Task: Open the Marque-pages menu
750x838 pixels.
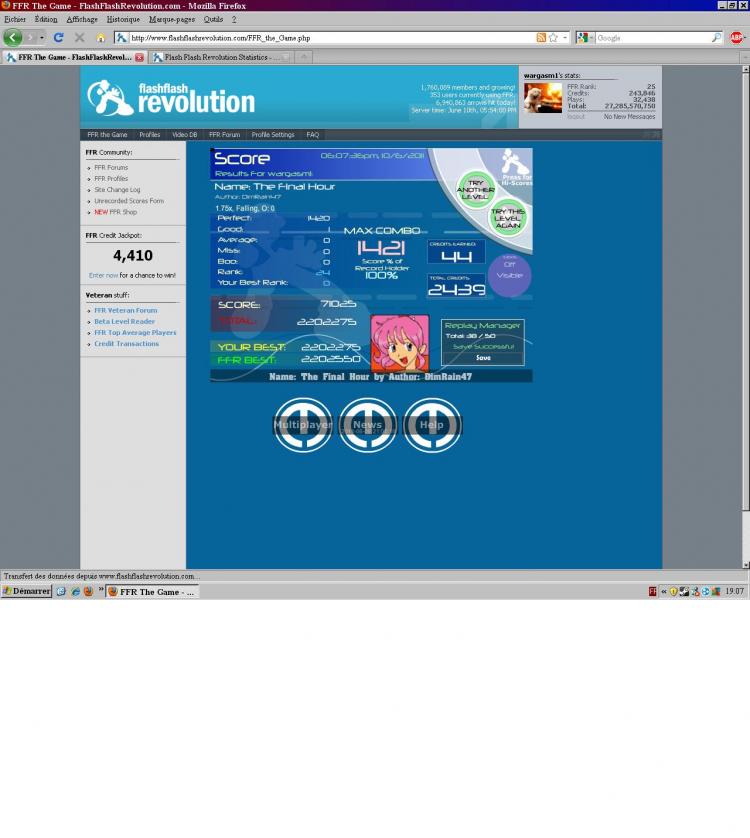Action: (x=172, y=19)
